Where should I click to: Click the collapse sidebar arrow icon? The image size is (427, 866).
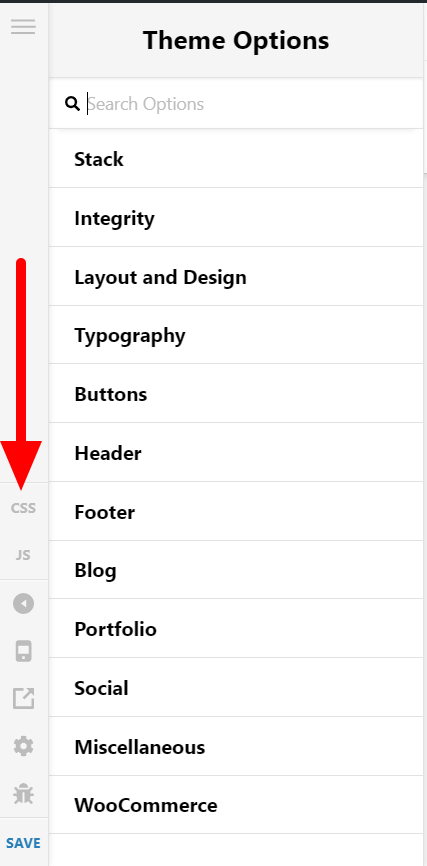pos(23,604)
